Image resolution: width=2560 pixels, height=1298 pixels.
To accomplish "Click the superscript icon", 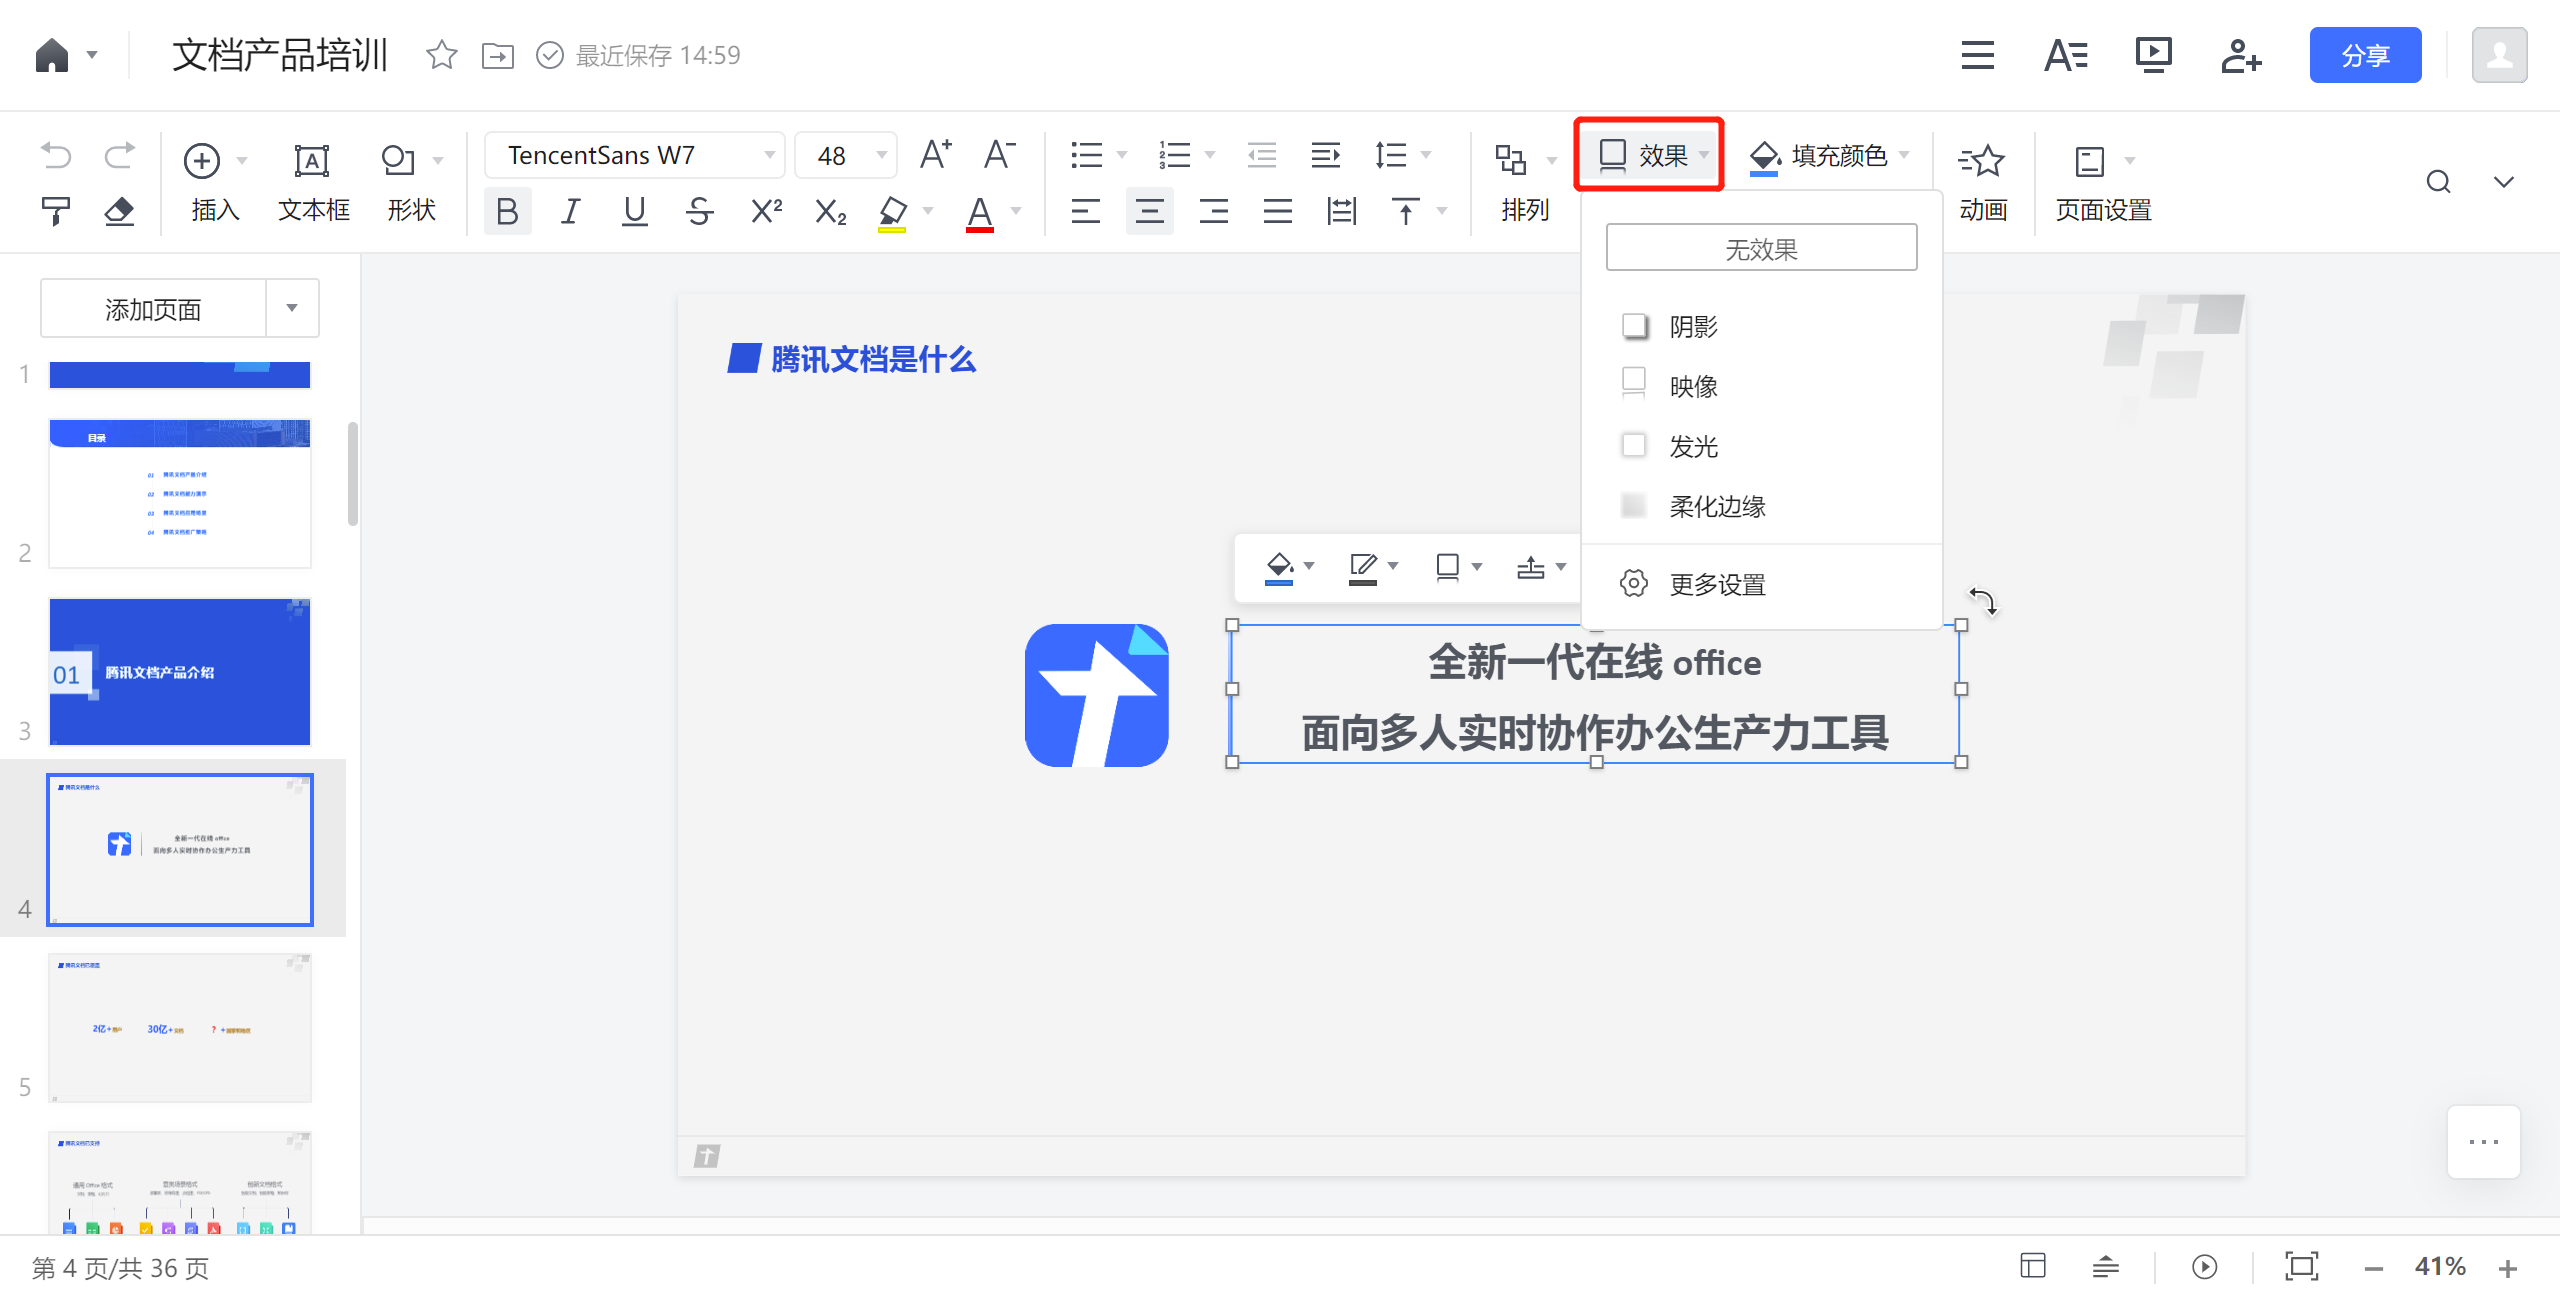I will pos(766,211).
